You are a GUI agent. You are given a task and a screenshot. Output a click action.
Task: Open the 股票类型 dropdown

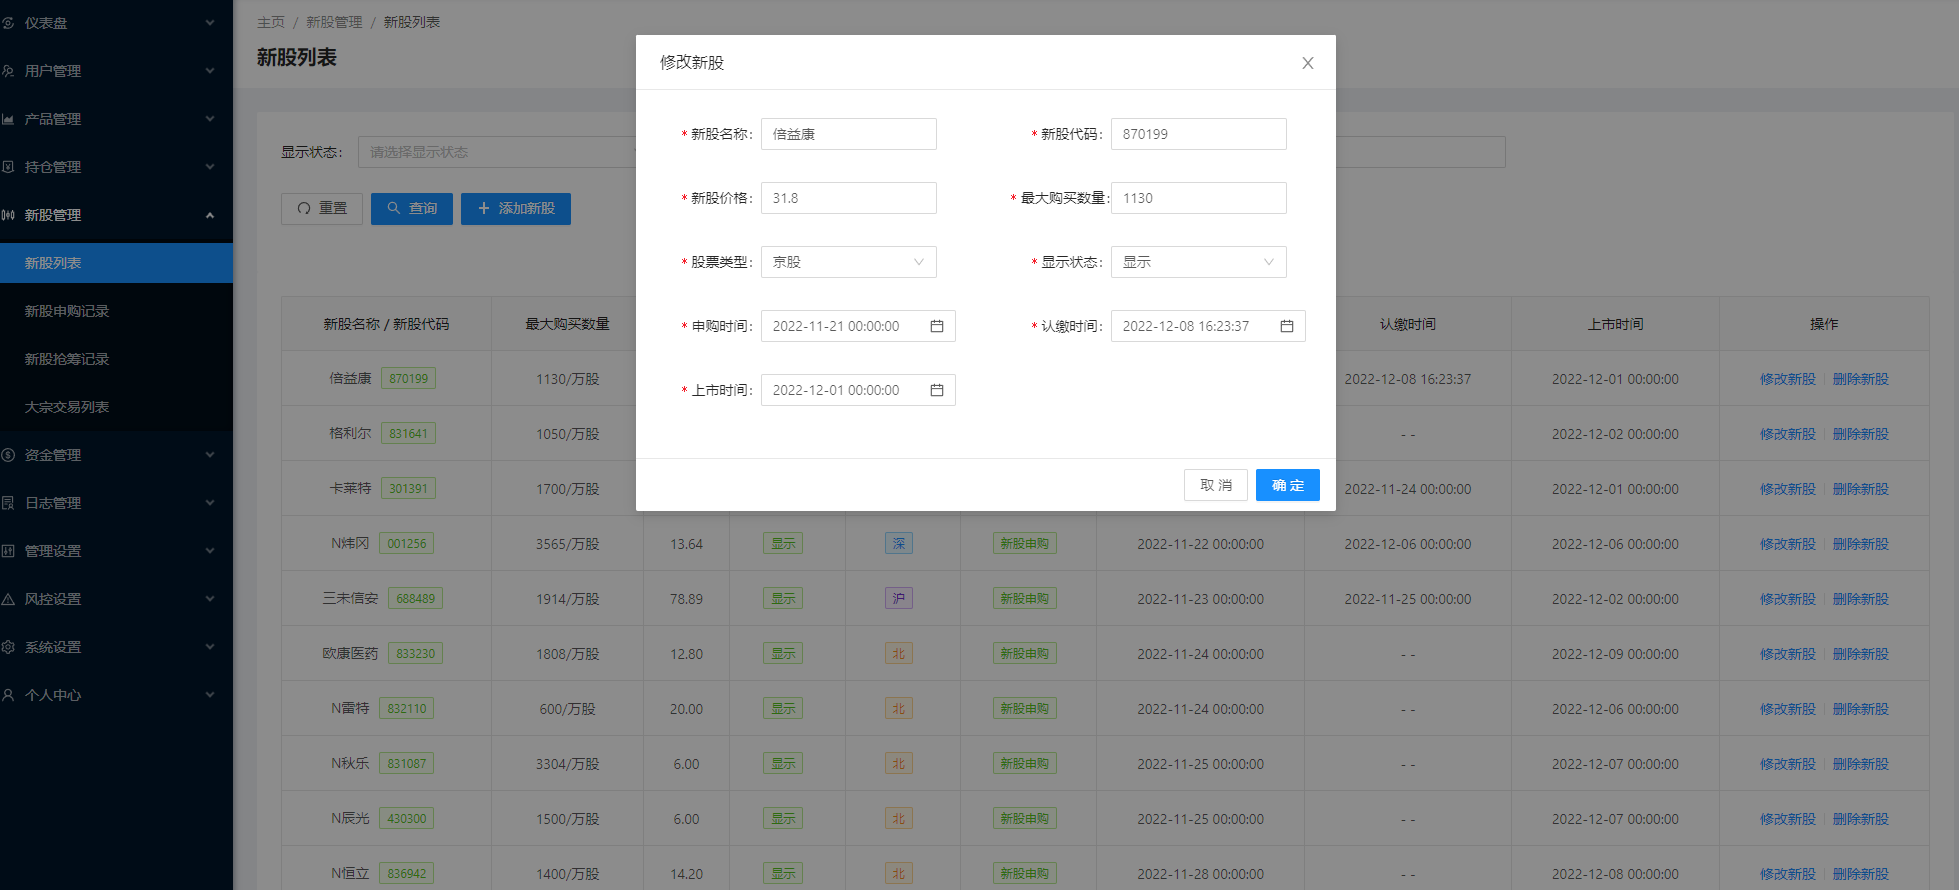click(848, 262)
